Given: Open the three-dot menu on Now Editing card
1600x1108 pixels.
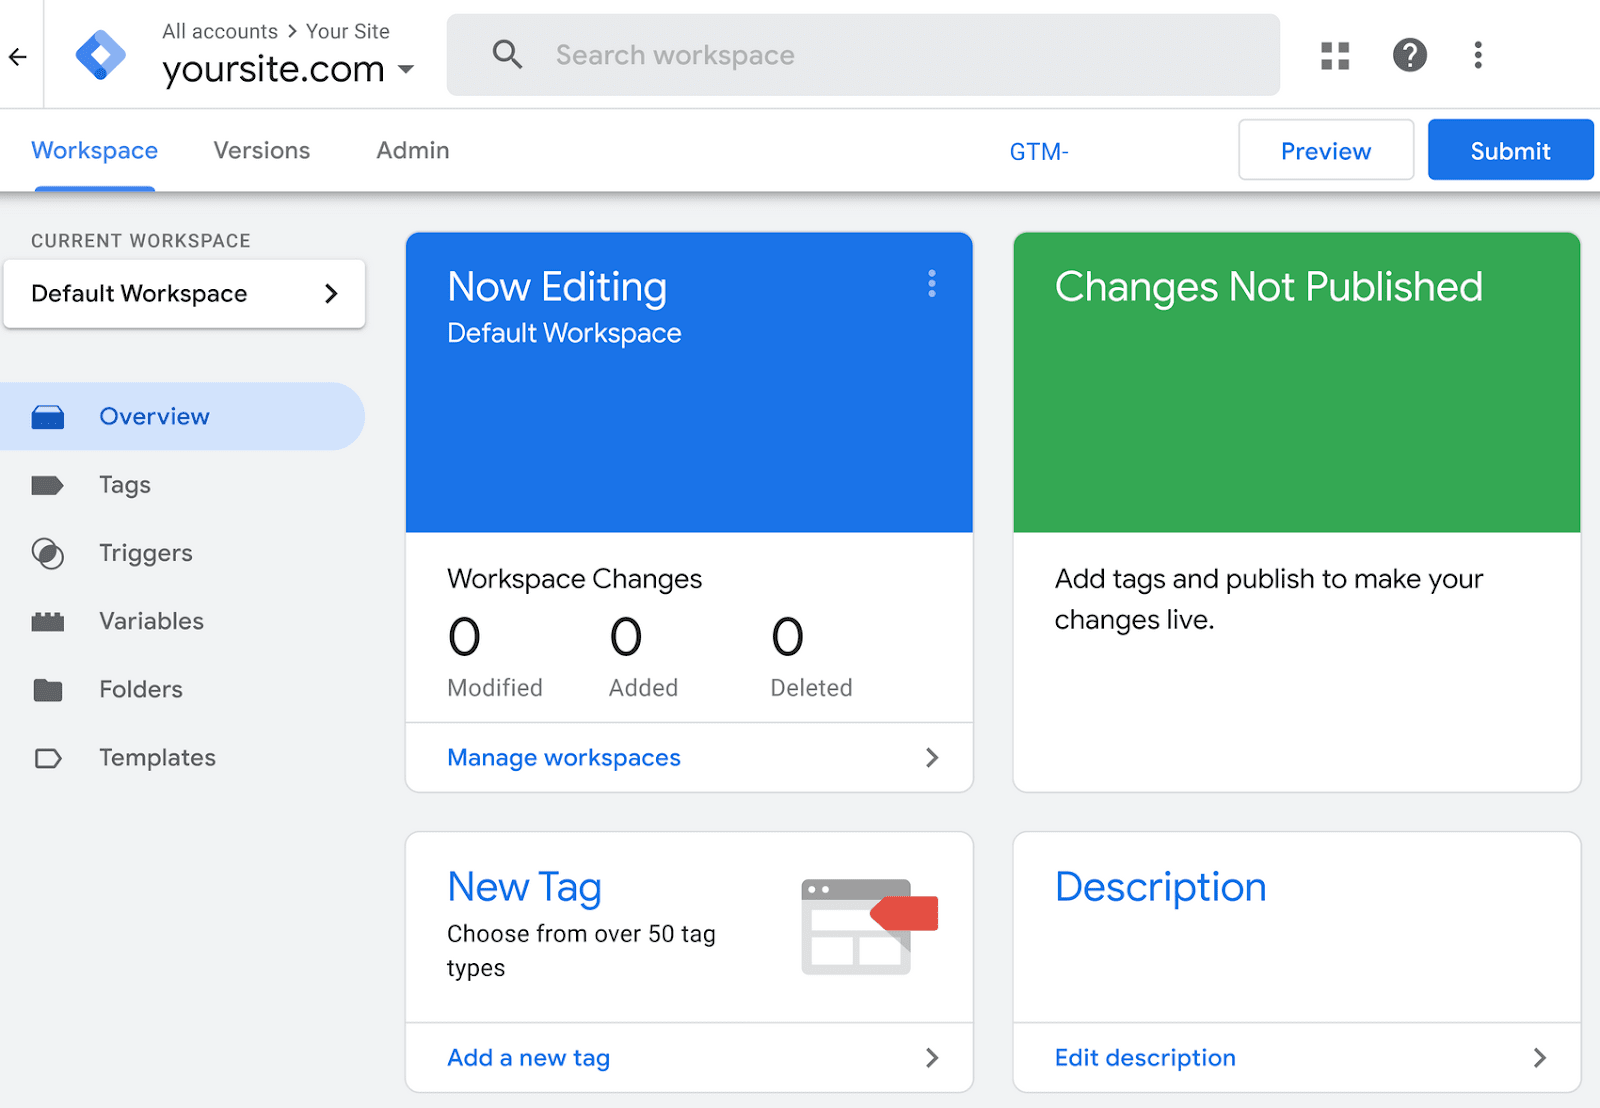Looking at the screenshot, I should [x=931, y=284].
